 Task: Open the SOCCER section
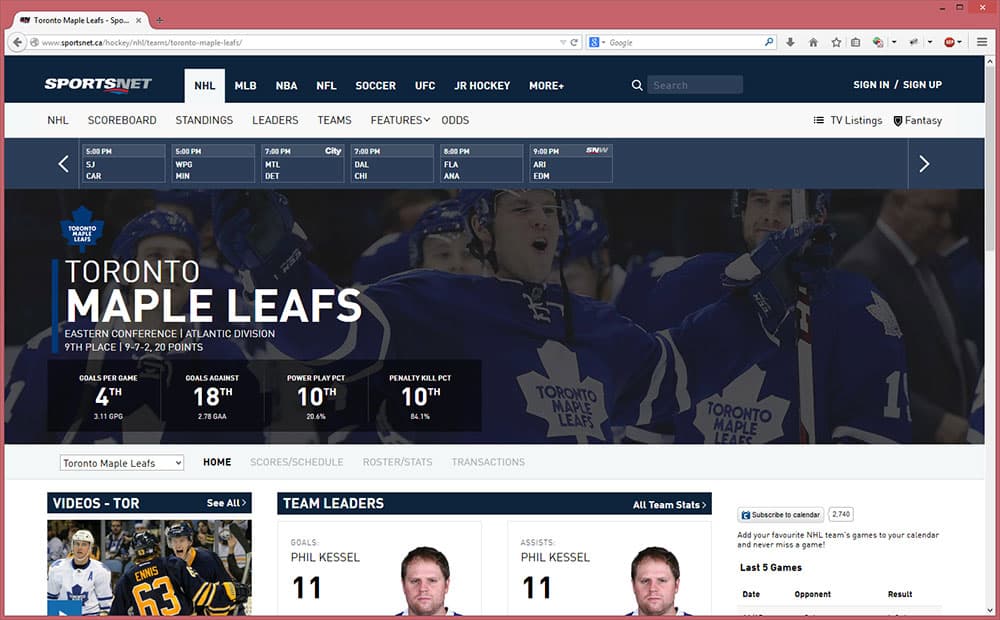point(376,85)
